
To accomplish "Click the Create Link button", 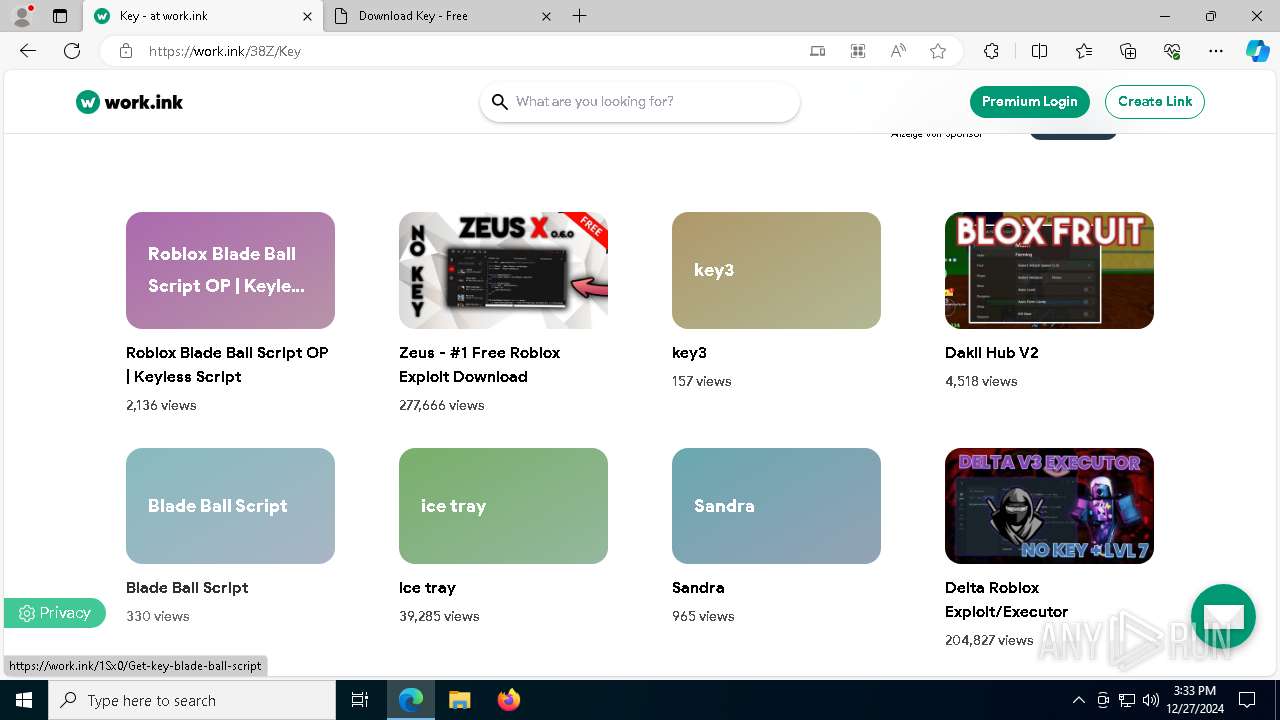I will tap(1155, 102).
